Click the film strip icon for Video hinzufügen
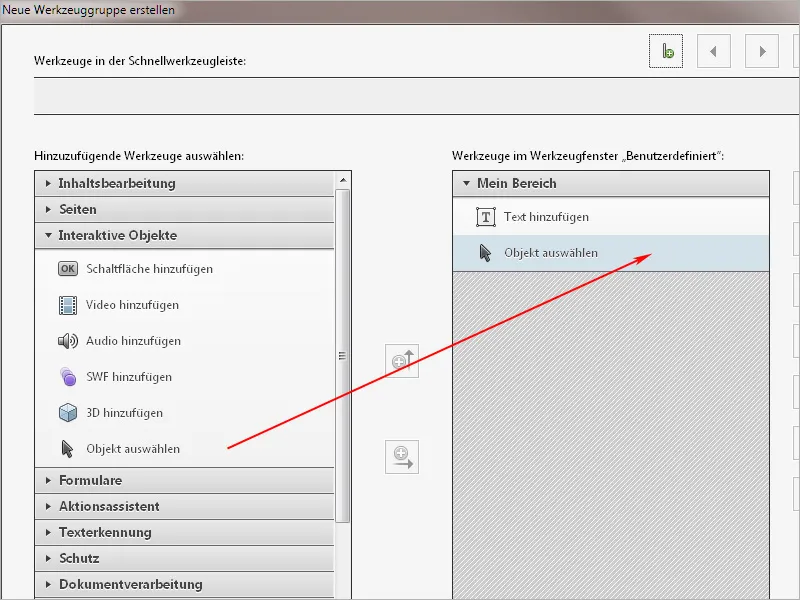The width and height of the screenshot is (800, 600). click(x=68, y=305)
